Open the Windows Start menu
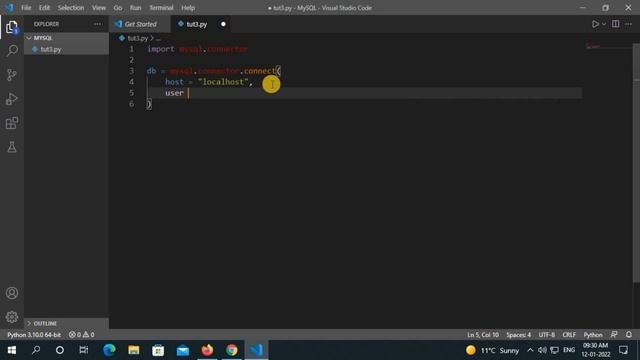Viewport: 640px width, 360px height. pos(12,350)
